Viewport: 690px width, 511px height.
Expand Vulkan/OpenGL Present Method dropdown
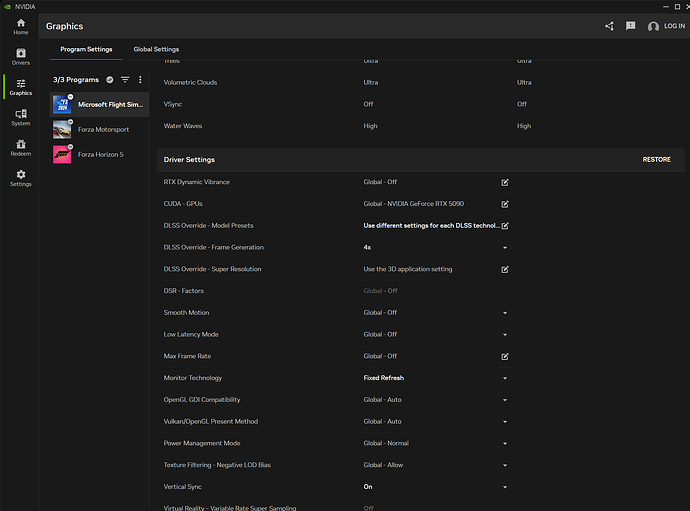pos(505,422)
